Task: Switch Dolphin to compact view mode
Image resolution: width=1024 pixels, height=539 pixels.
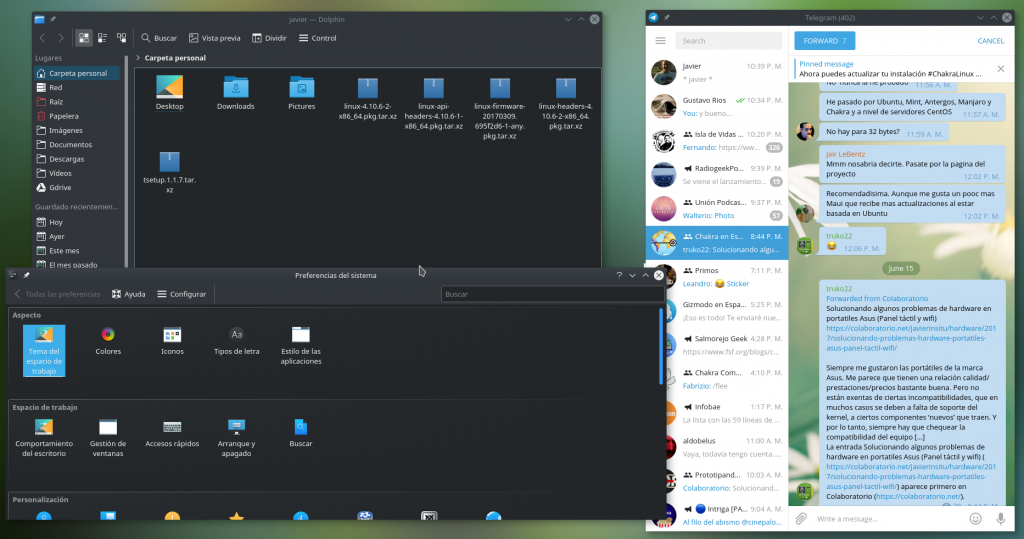Action: 103,38
